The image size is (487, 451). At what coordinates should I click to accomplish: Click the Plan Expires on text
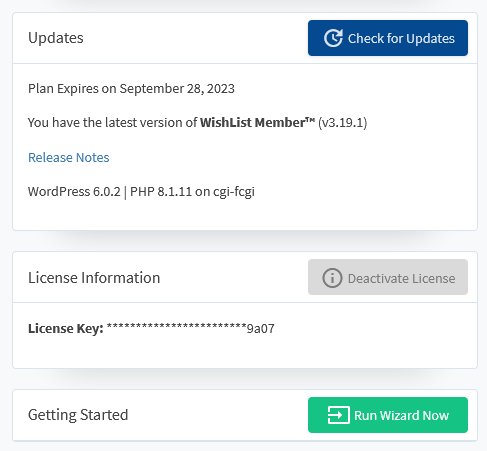[72, 89]
